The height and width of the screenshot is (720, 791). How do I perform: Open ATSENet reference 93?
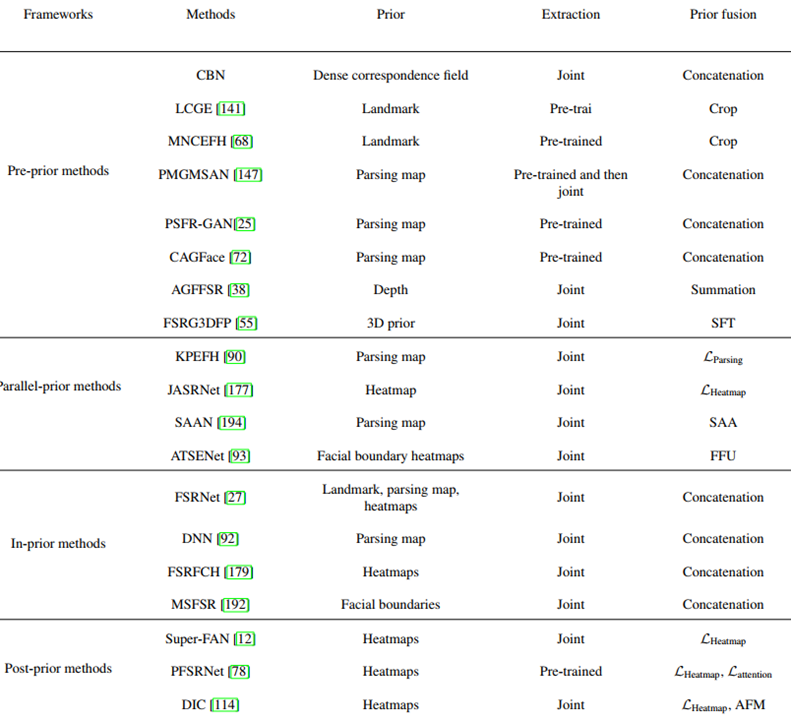tap(239, 456)
